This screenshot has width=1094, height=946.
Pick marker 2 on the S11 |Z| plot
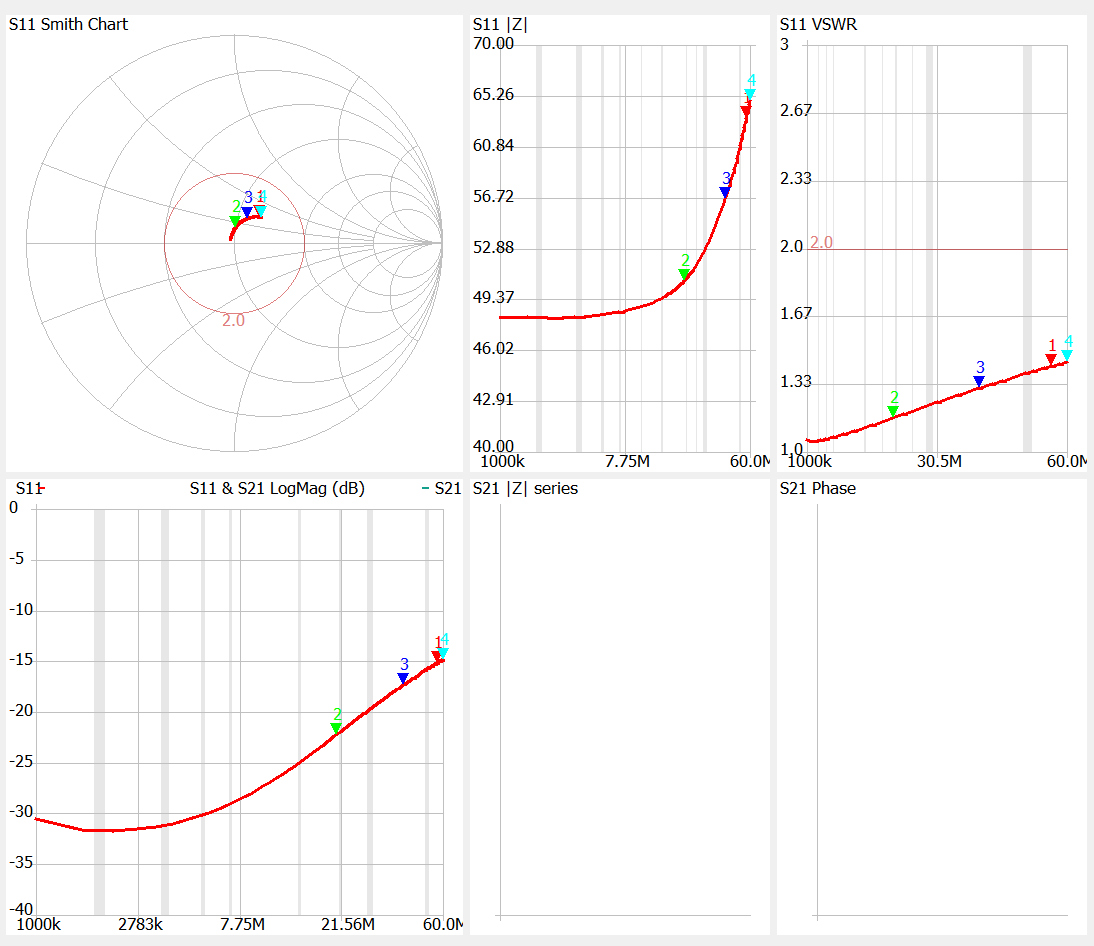[x=685, y=274]
